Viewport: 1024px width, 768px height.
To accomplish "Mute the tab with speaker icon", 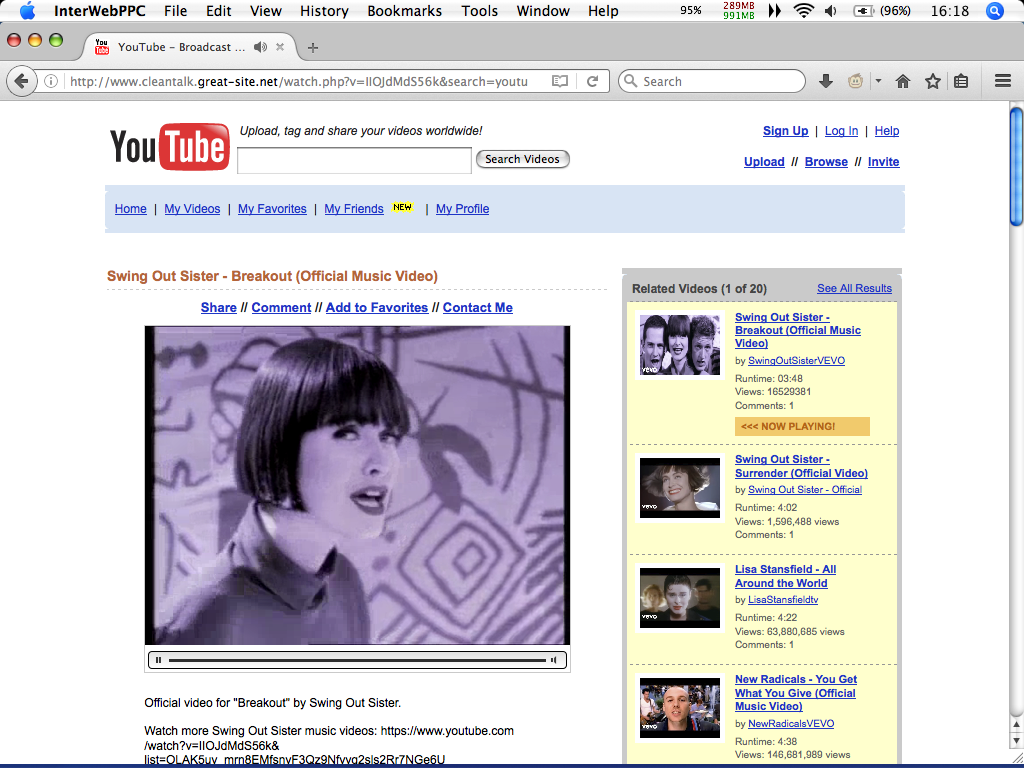I will tap(261, 47).
